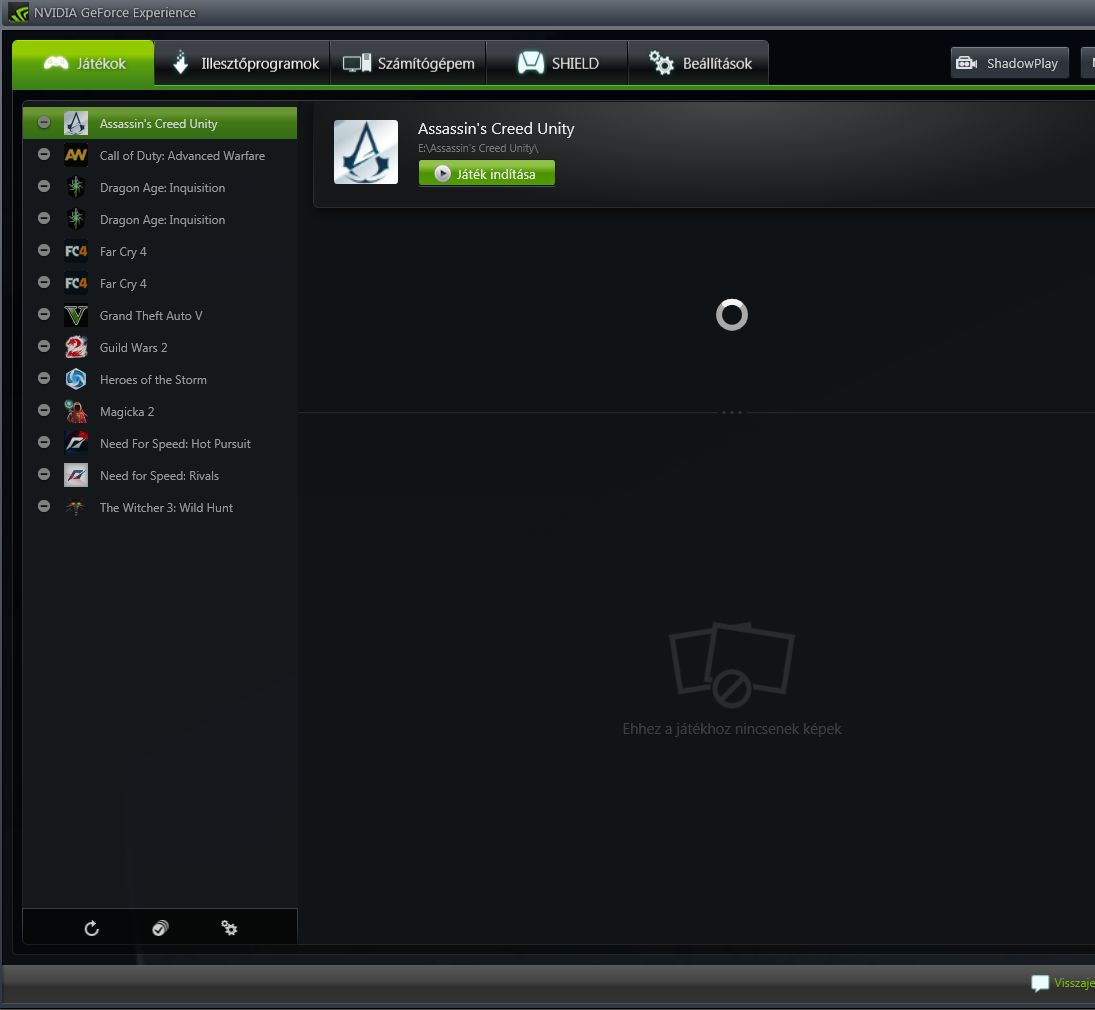Select the Heroes of the Storm icon

(x=76, y=379)
